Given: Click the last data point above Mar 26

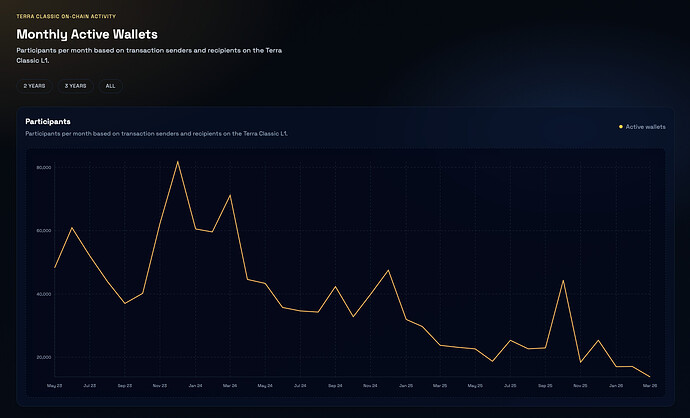Looking at the screenshot, I should (650, 377).
